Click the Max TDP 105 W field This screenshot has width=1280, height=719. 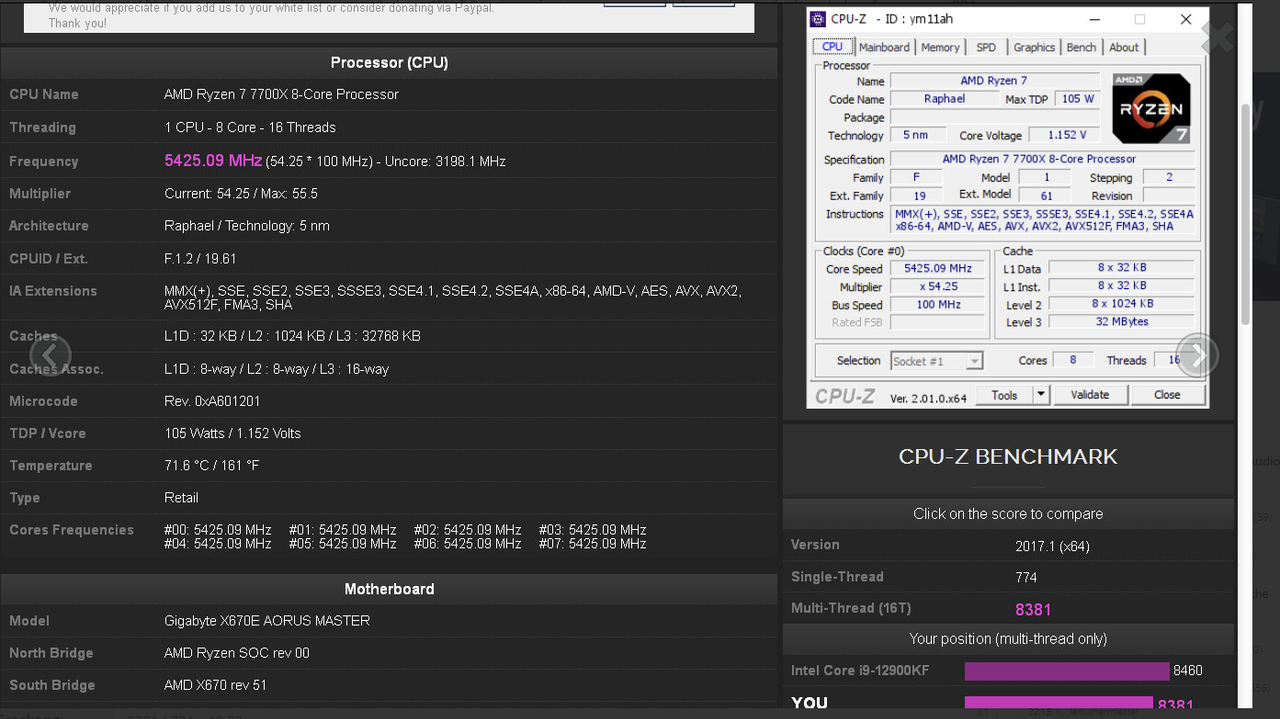pos(1078,99)
